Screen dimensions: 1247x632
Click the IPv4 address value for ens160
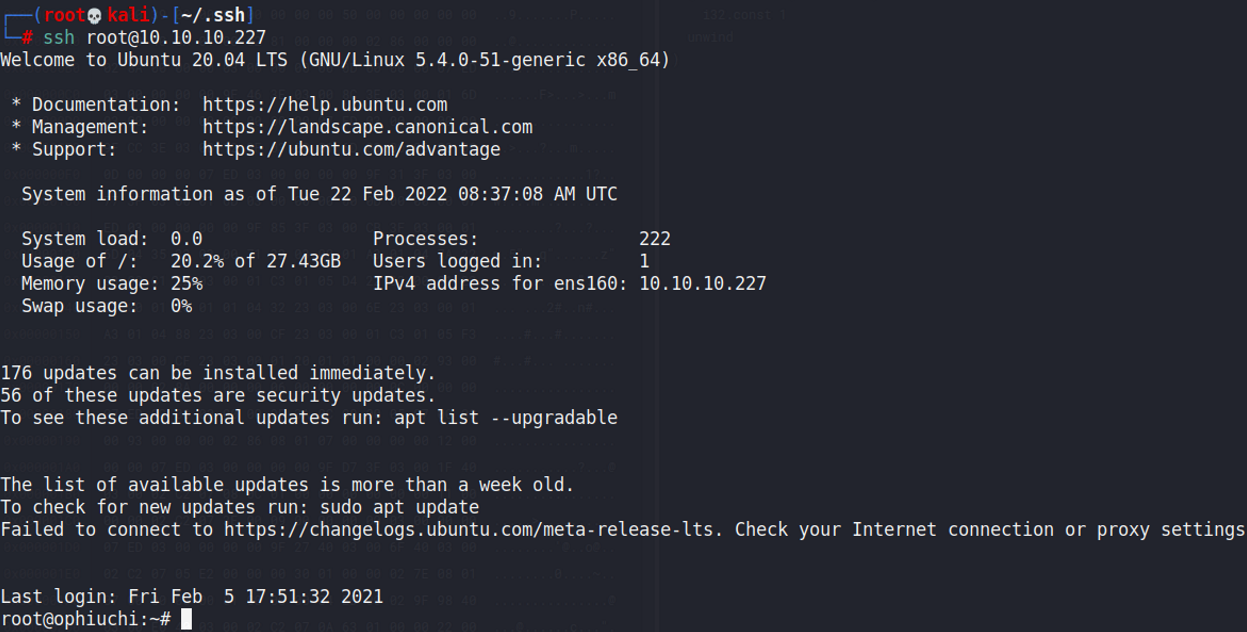pos(702,283)
